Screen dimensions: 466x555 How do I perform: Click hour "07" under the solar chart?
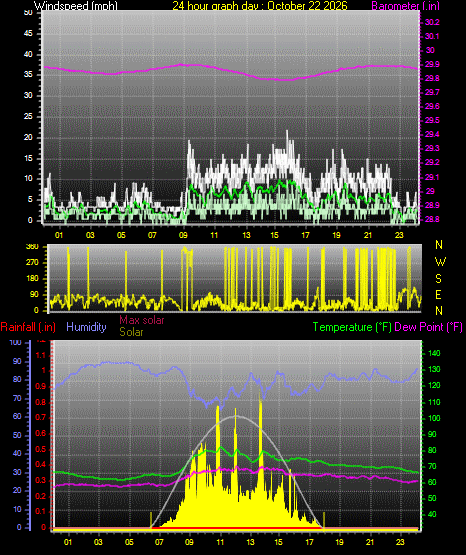click(159, 542)
